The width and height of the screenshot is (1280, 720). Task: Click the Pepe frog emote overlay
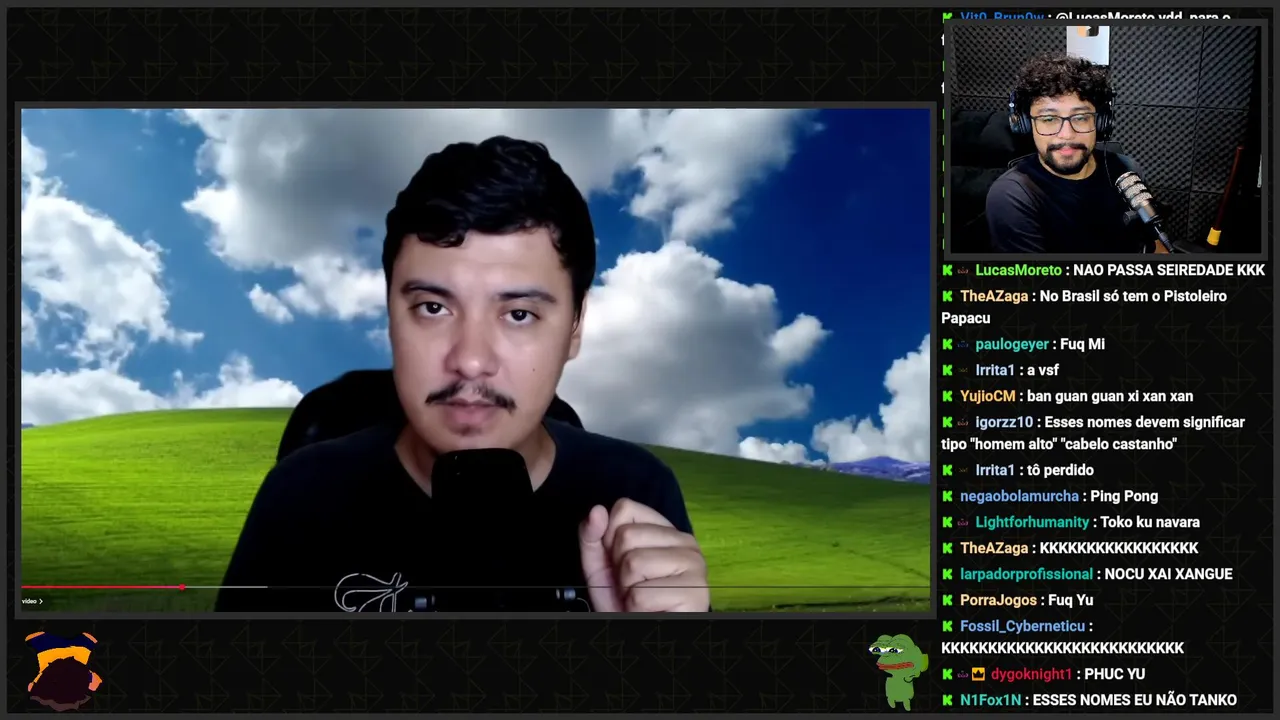click(898, 670)
